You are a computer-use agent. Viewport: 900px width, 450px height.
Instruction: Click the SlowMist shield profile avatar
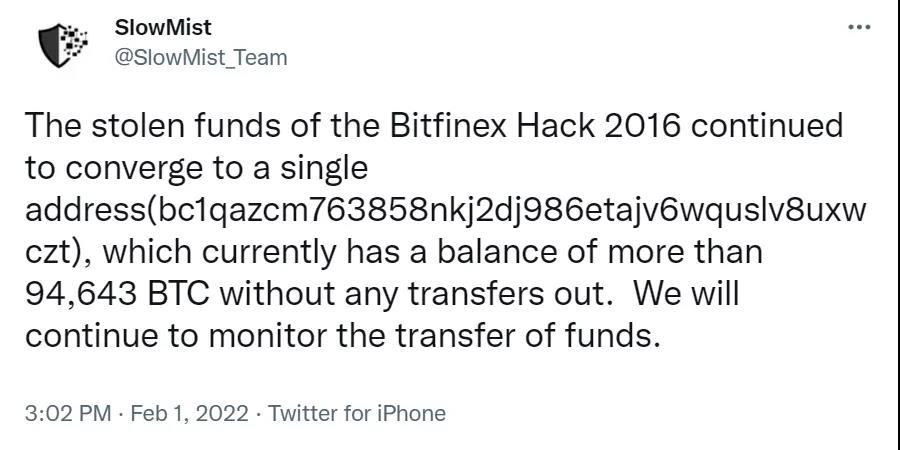coord(62,45)
